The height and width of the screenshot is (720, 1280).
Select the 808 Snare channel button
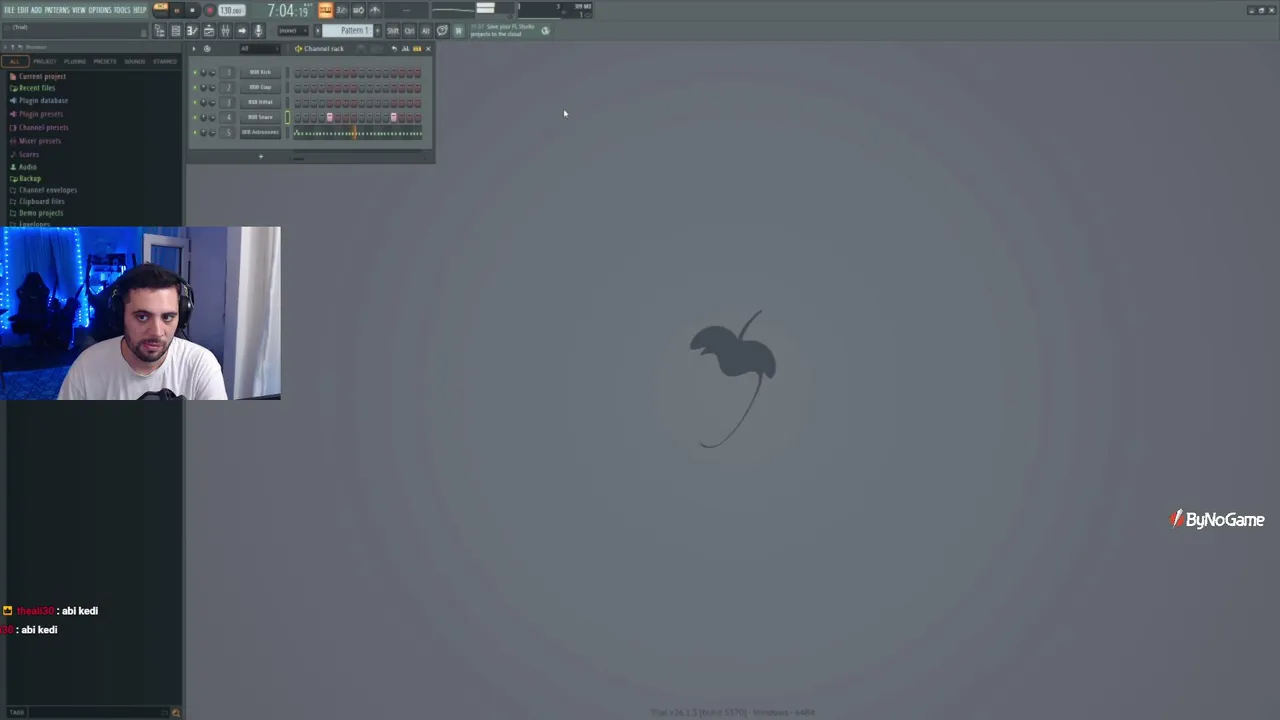(x=260, y=117)
